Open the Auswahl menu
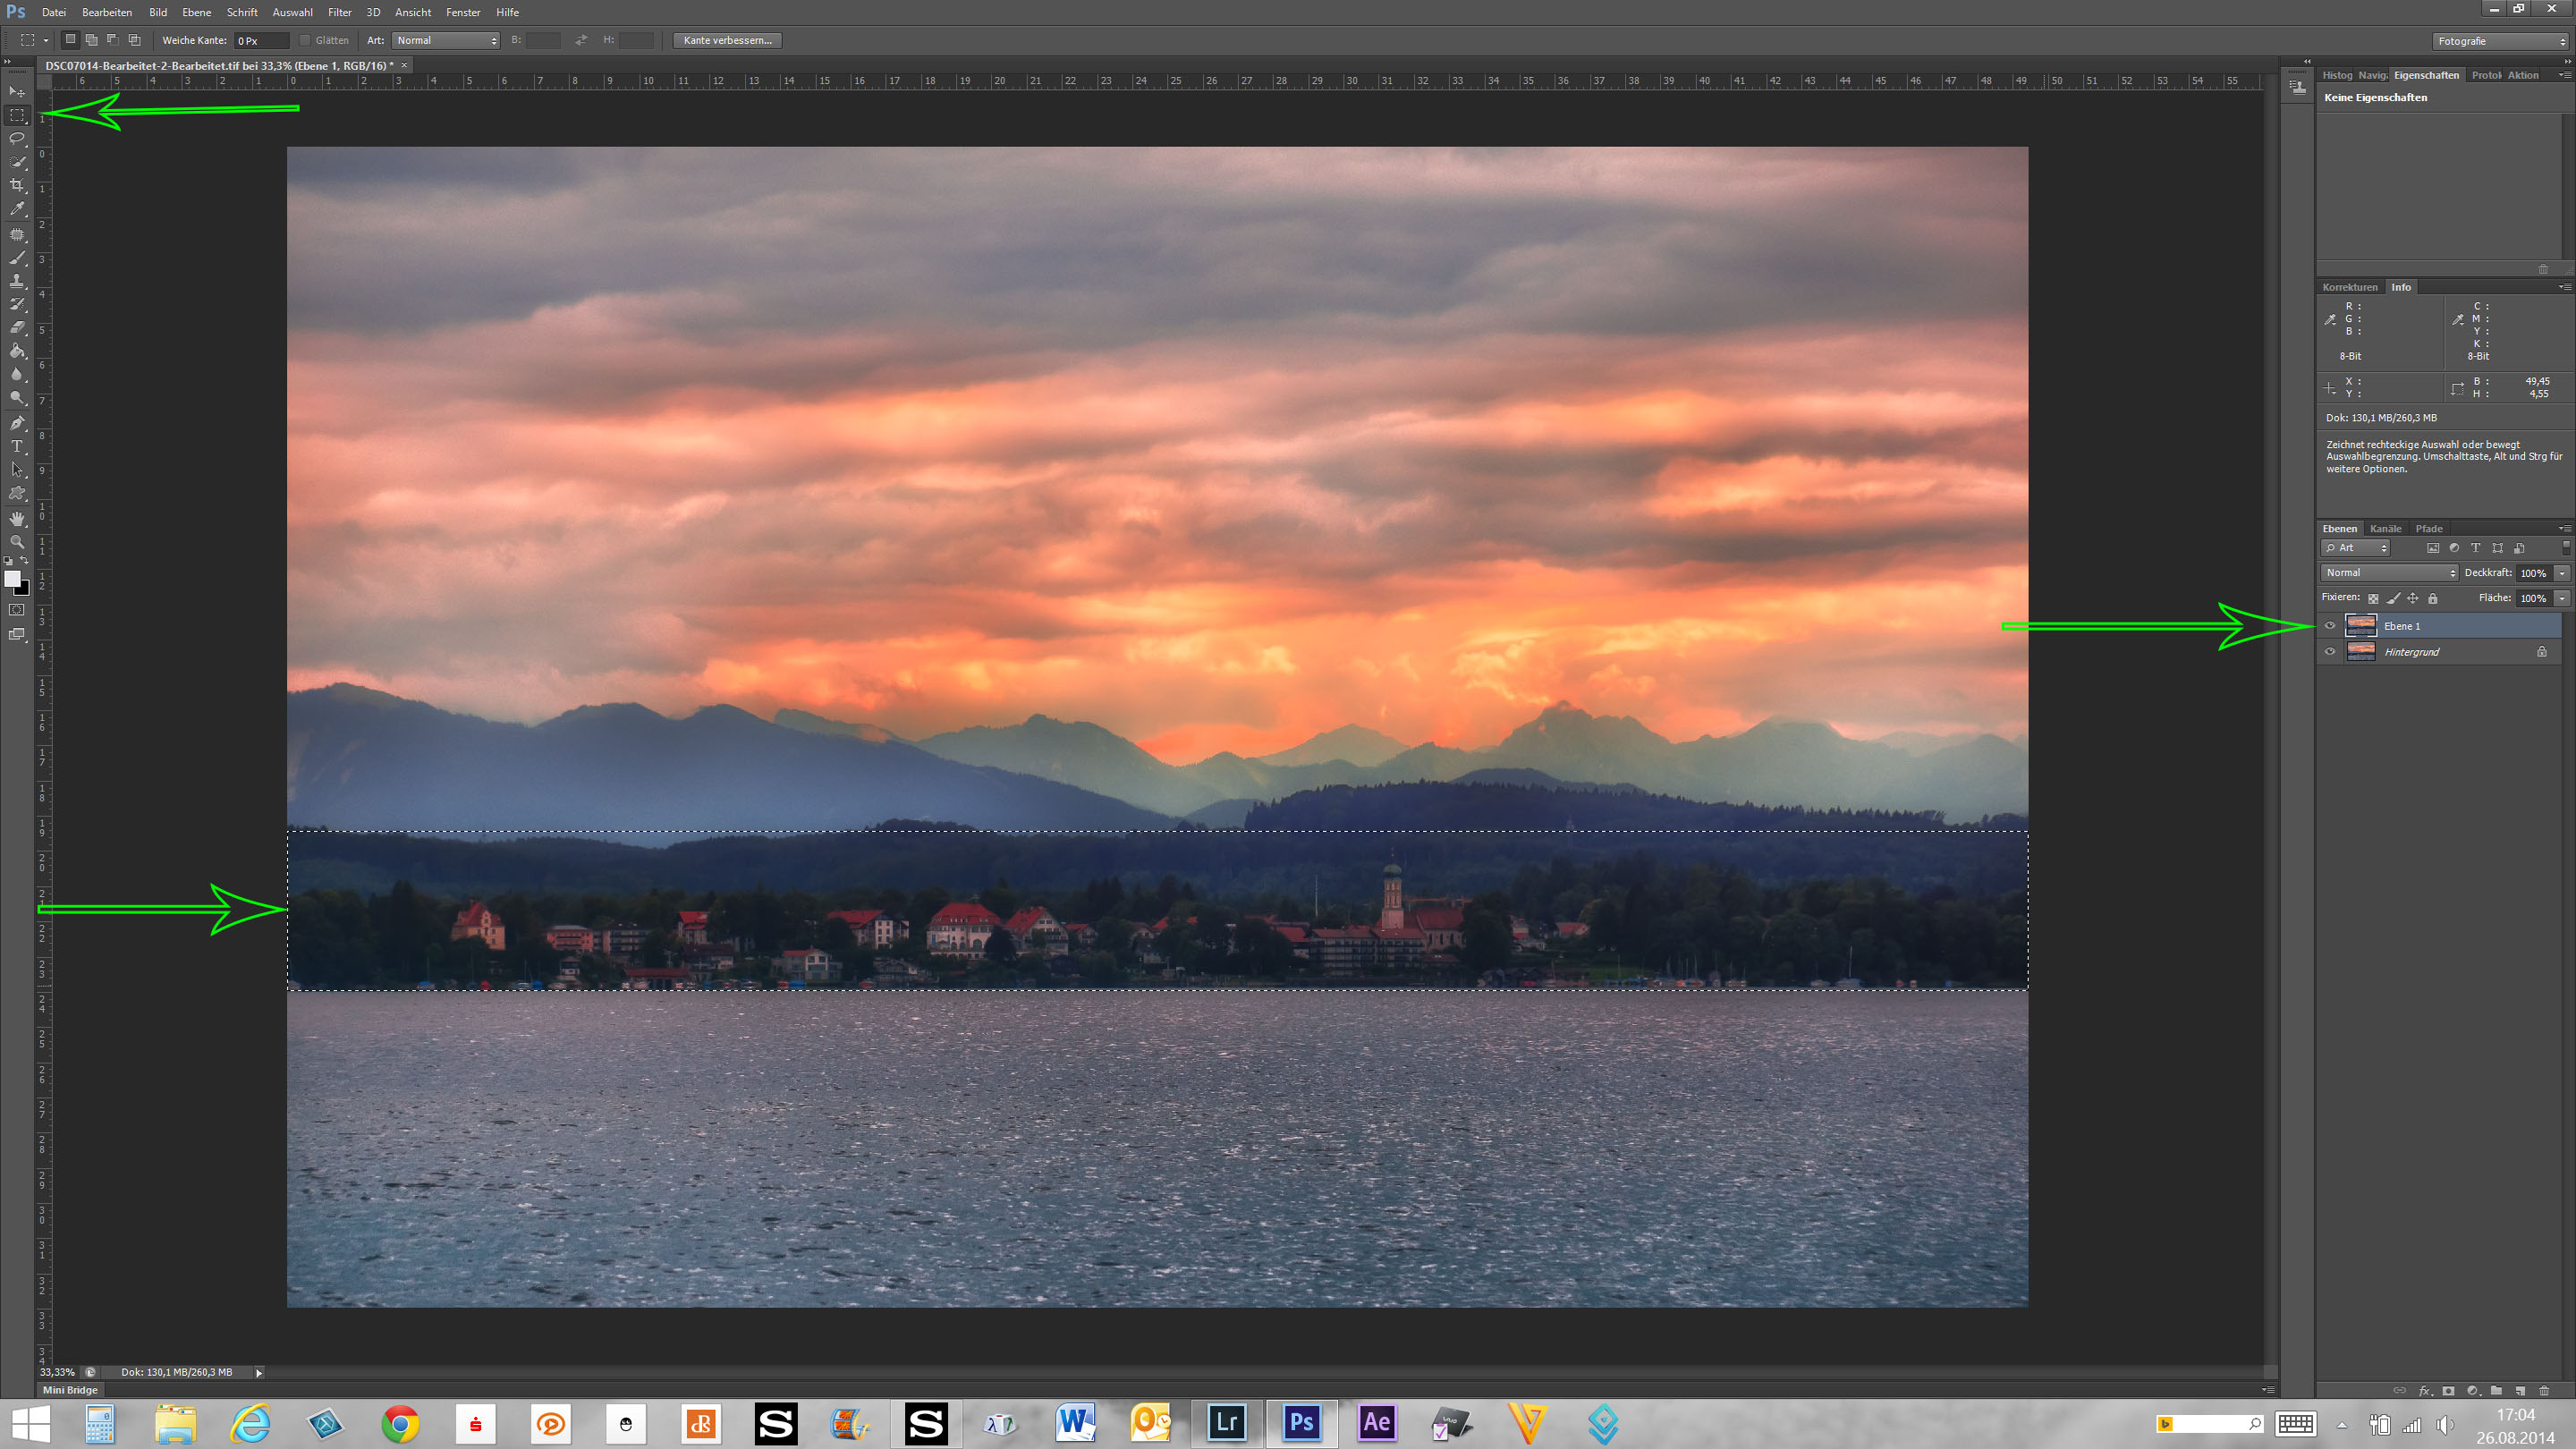The width and height of the screenshot is (2576, 1449). click(x=292, y=12)
